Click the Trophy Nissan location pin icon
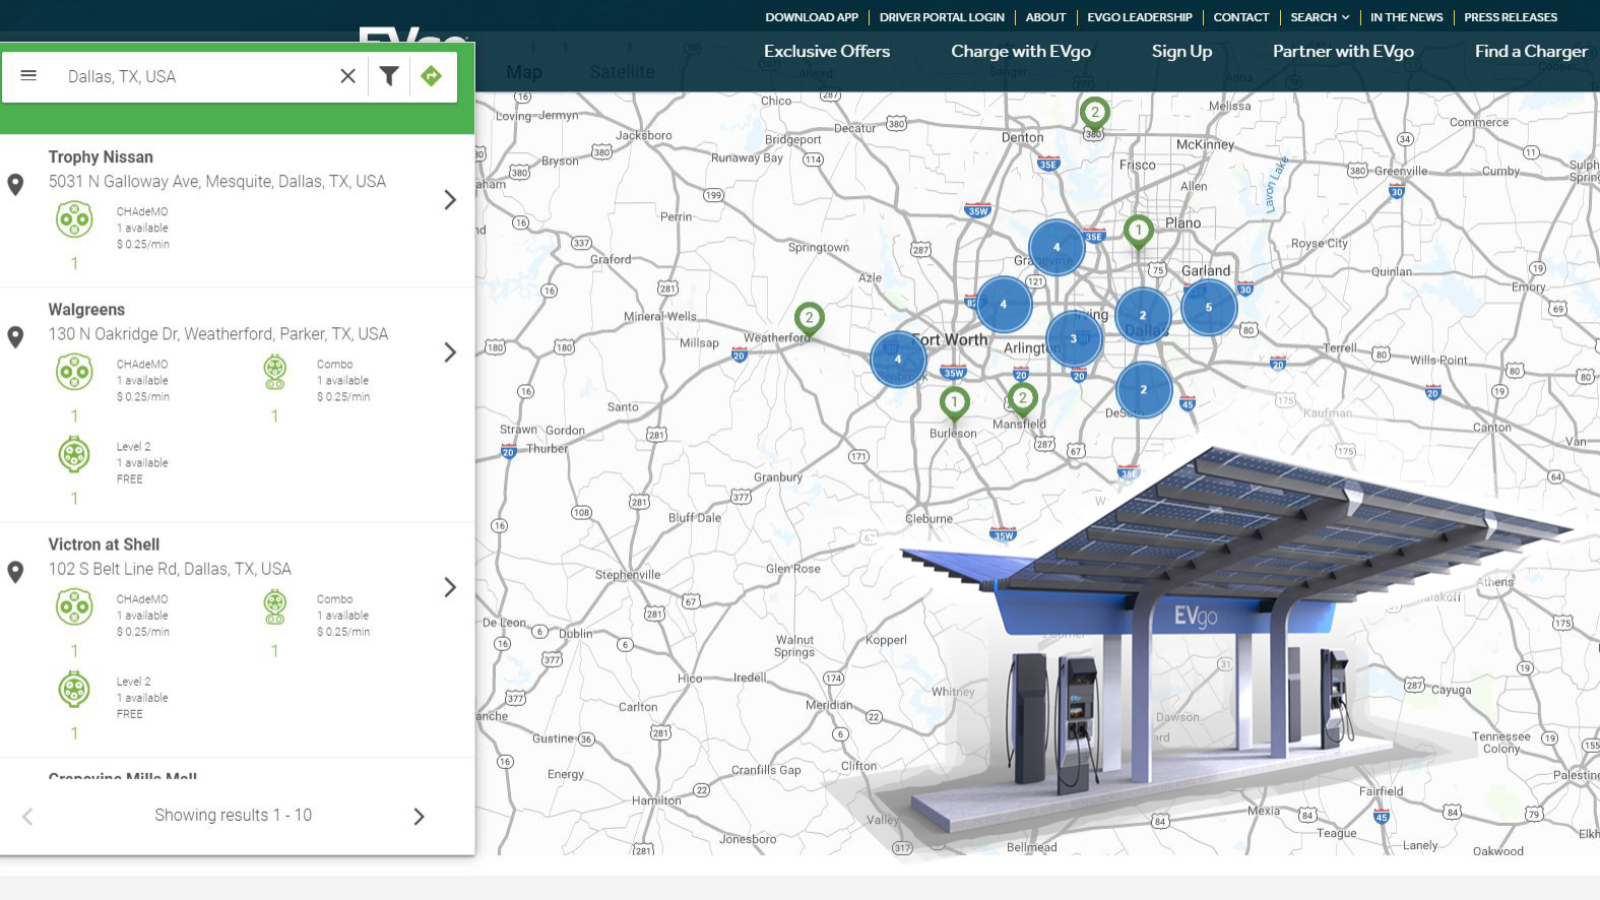The height and width of the screenshot is (900, 1600). point(16,185)
